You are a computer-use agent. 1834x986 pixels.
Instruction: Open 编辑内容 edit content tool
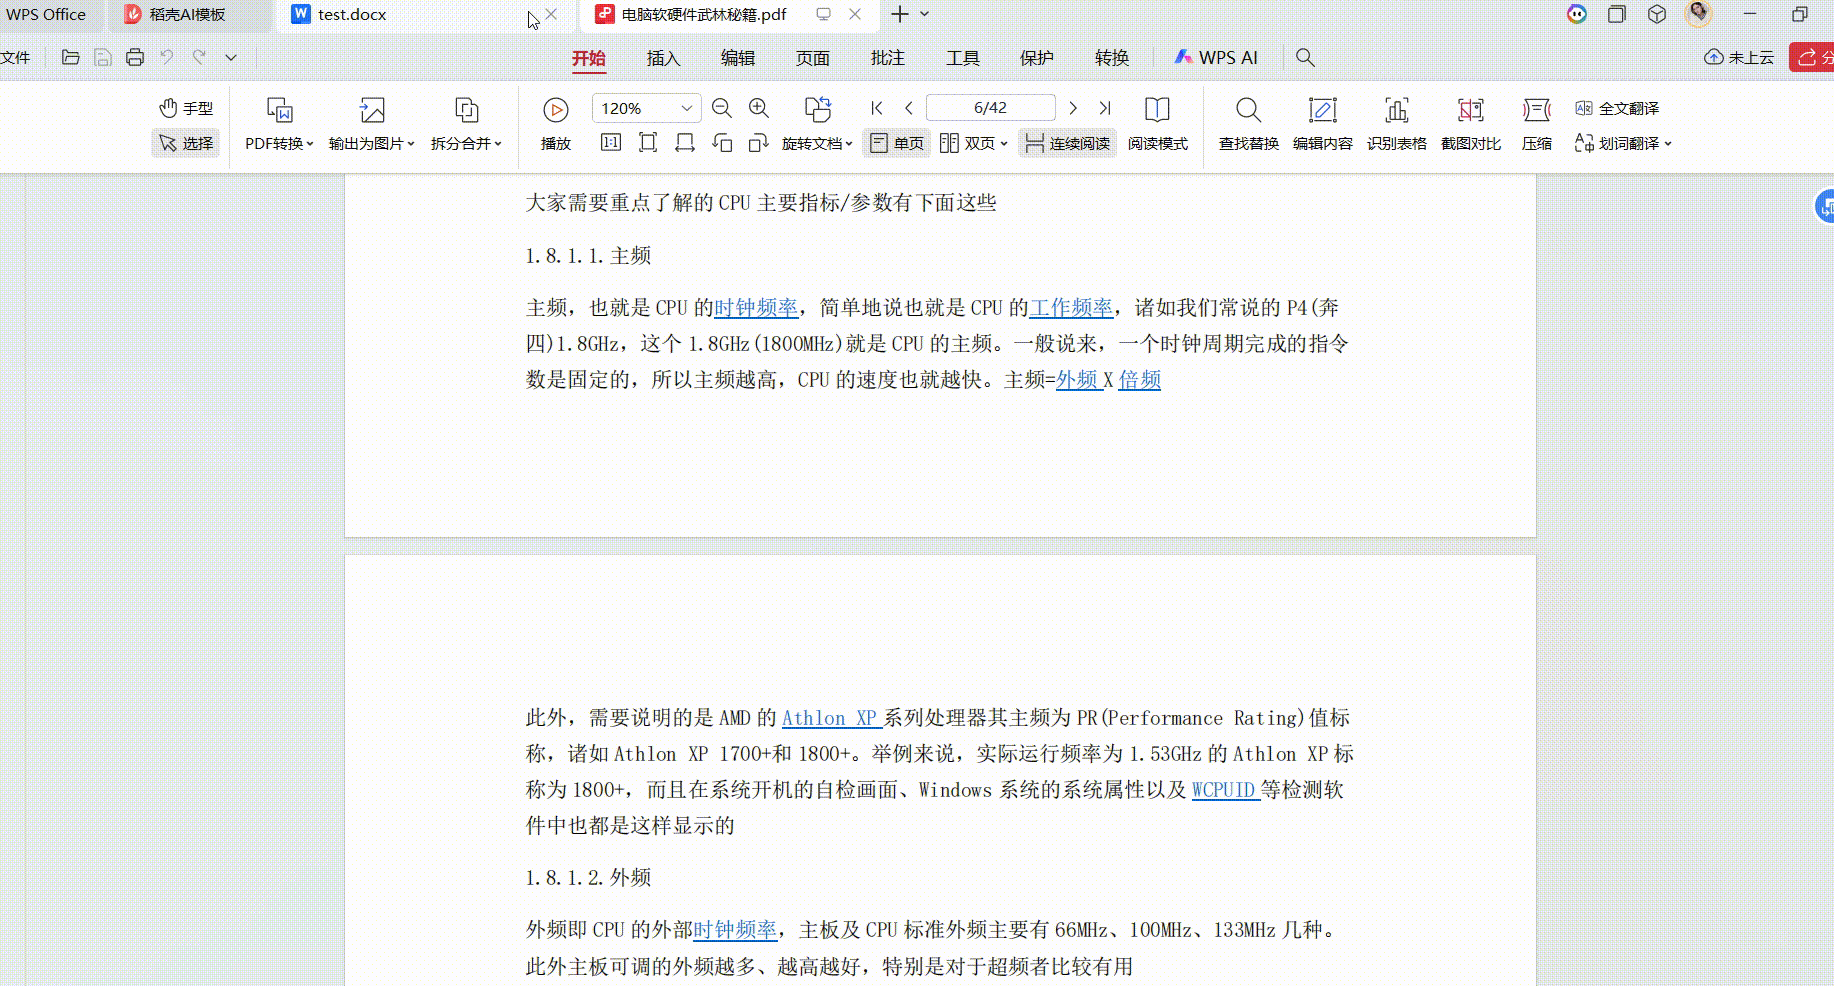pos(1322,123)
